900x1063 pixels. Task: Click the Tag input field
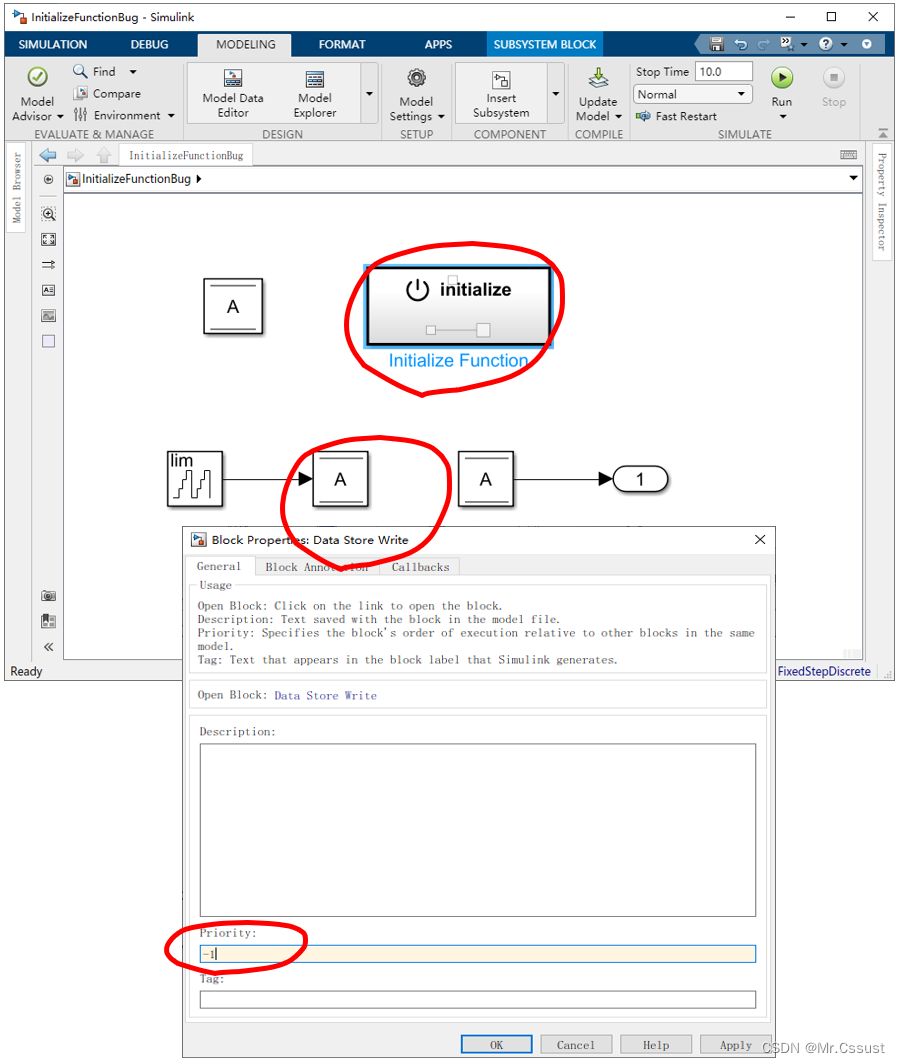click(x=477, y=999)
